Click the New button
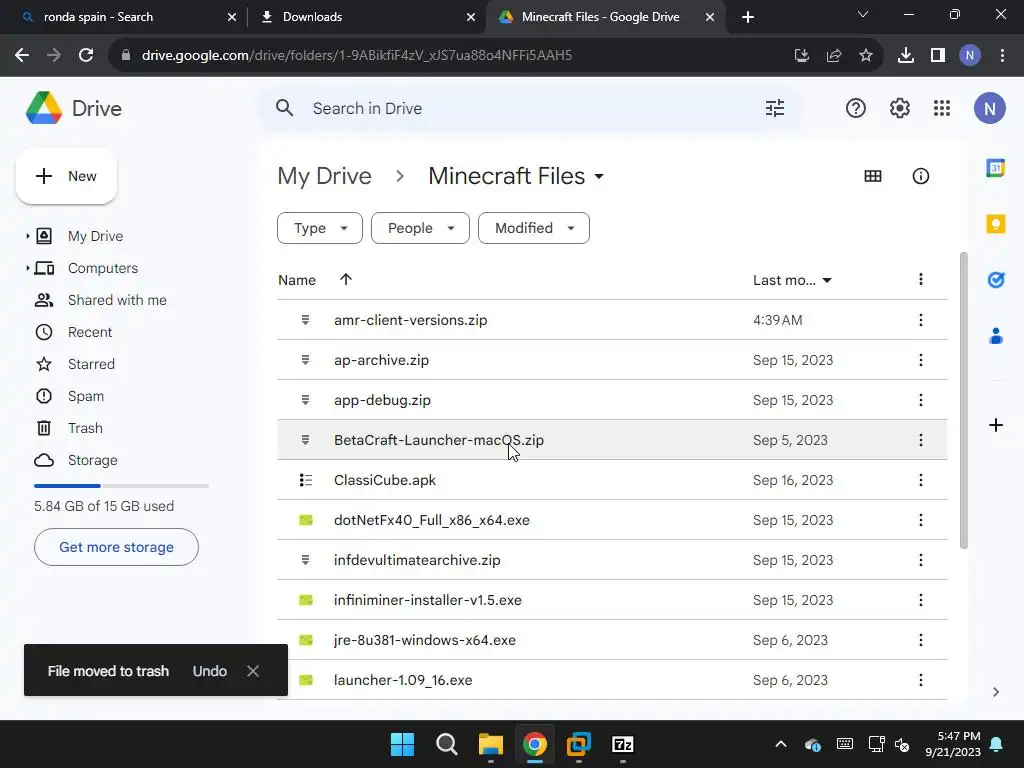The height and width of the screenshot is (768, 1024). pos(66,176)
